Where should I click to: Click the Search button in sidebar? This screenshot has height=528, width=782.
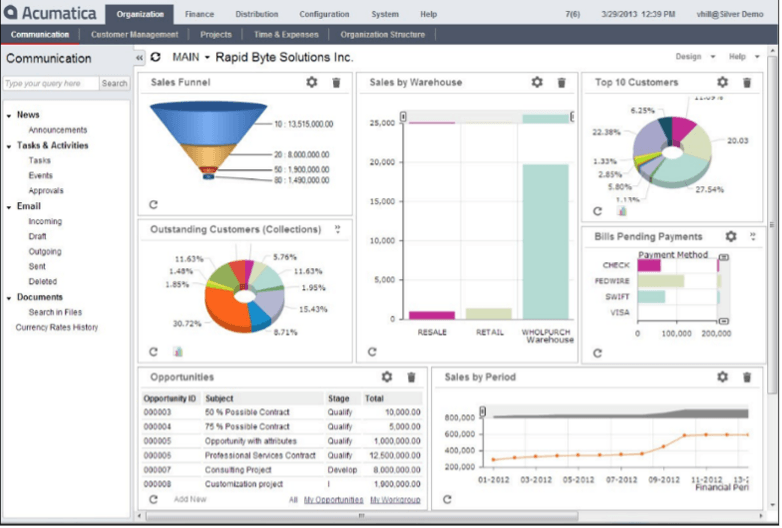(114, 83)
